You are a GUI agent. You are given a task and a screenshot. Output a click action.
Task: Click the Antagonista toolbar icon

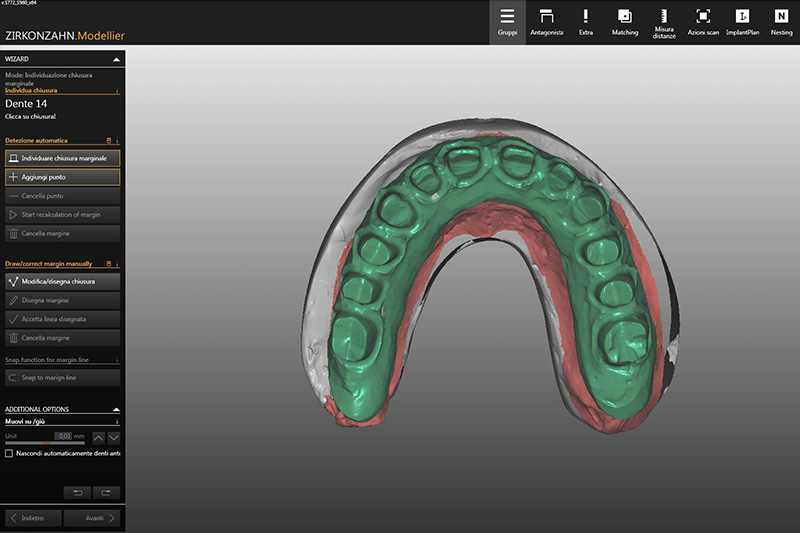tap(546, 22)
